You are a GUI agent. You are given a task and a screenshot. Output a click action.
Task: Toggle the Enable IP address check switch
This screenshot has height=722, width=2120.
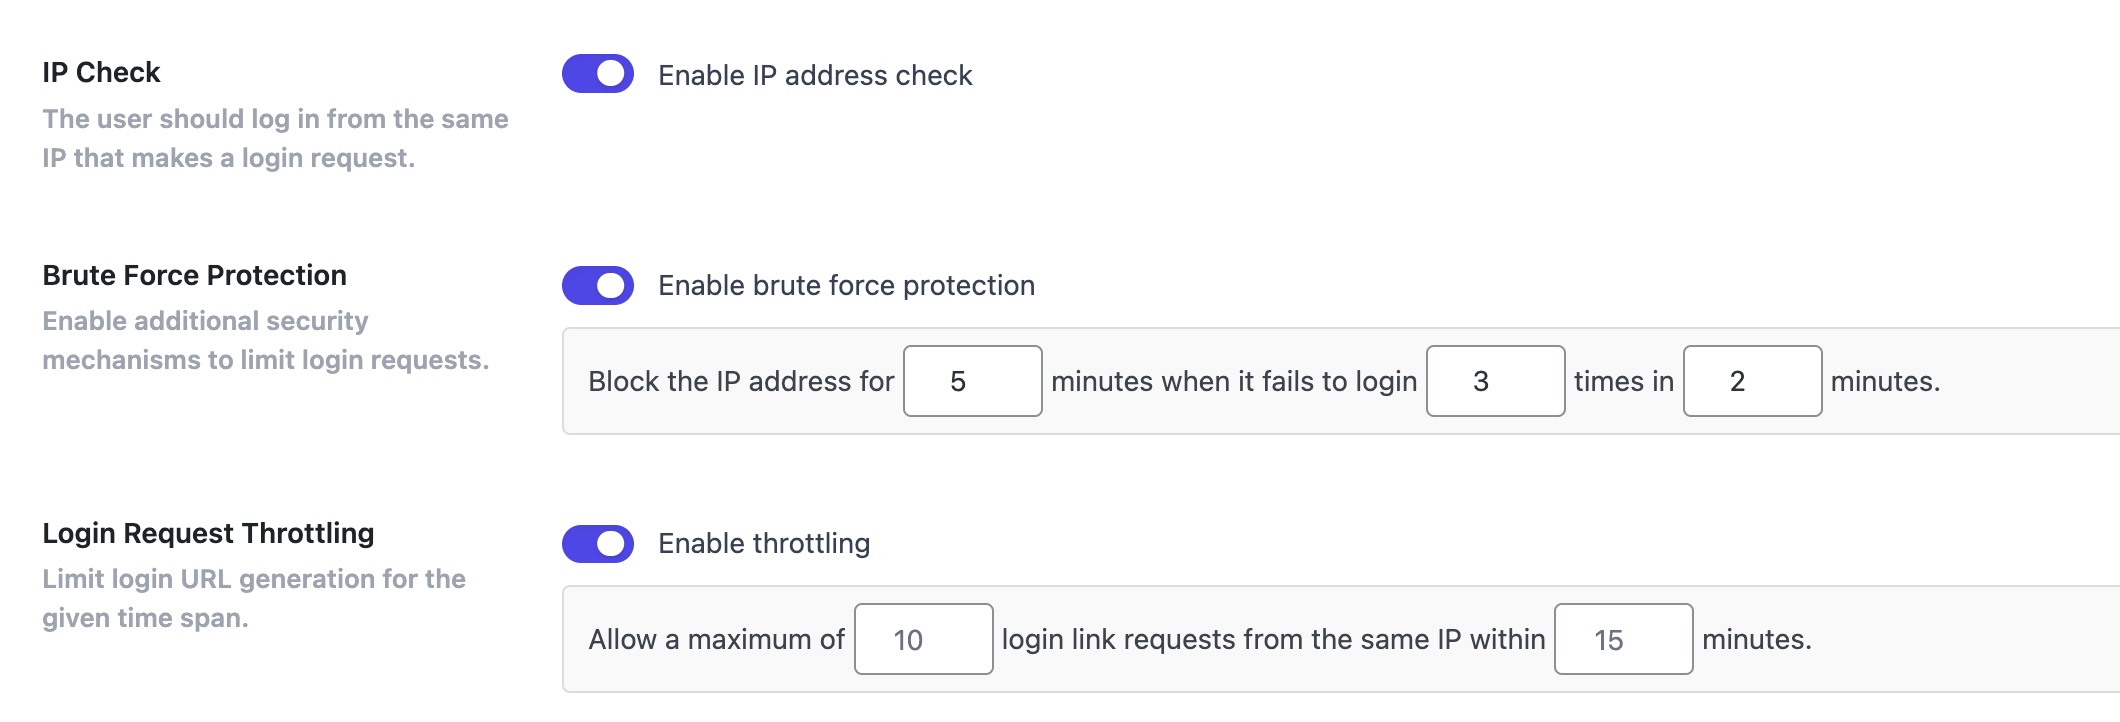(x=597, y=73)
